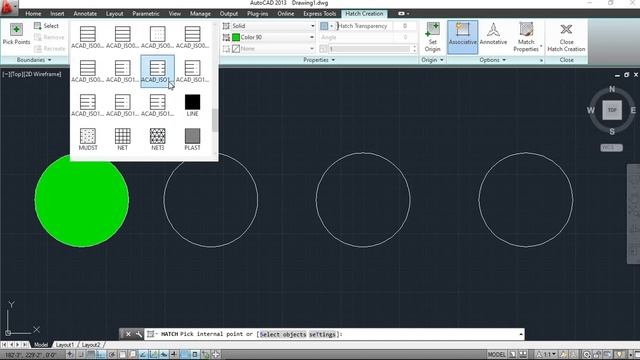Viewport: 640px width, 360px height.
Task: Click Select boundary objects button
Action: point(46,26)
